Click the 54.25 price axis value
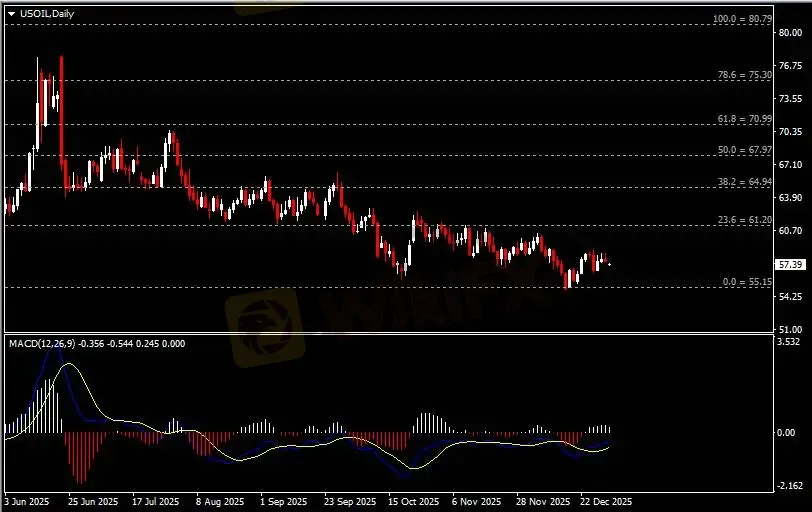812x512 pixels. pyautogui.click(x=791, y=297)
